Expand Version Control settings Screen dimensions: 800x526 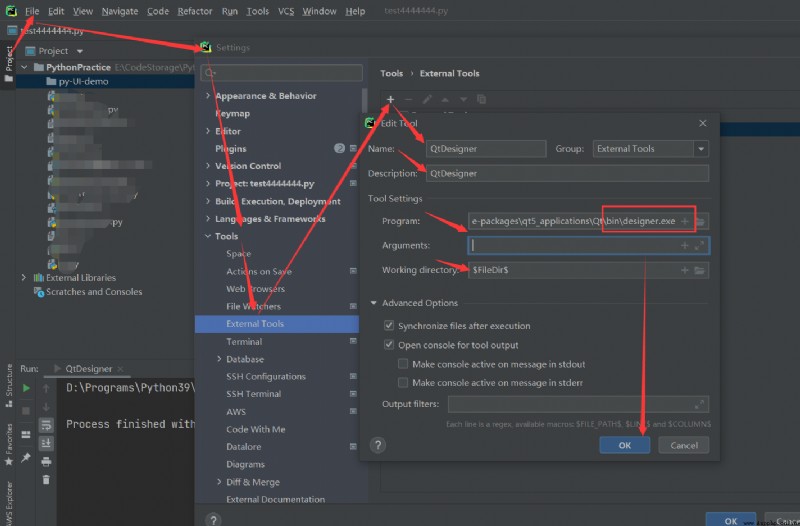click(x=208, y=166)
